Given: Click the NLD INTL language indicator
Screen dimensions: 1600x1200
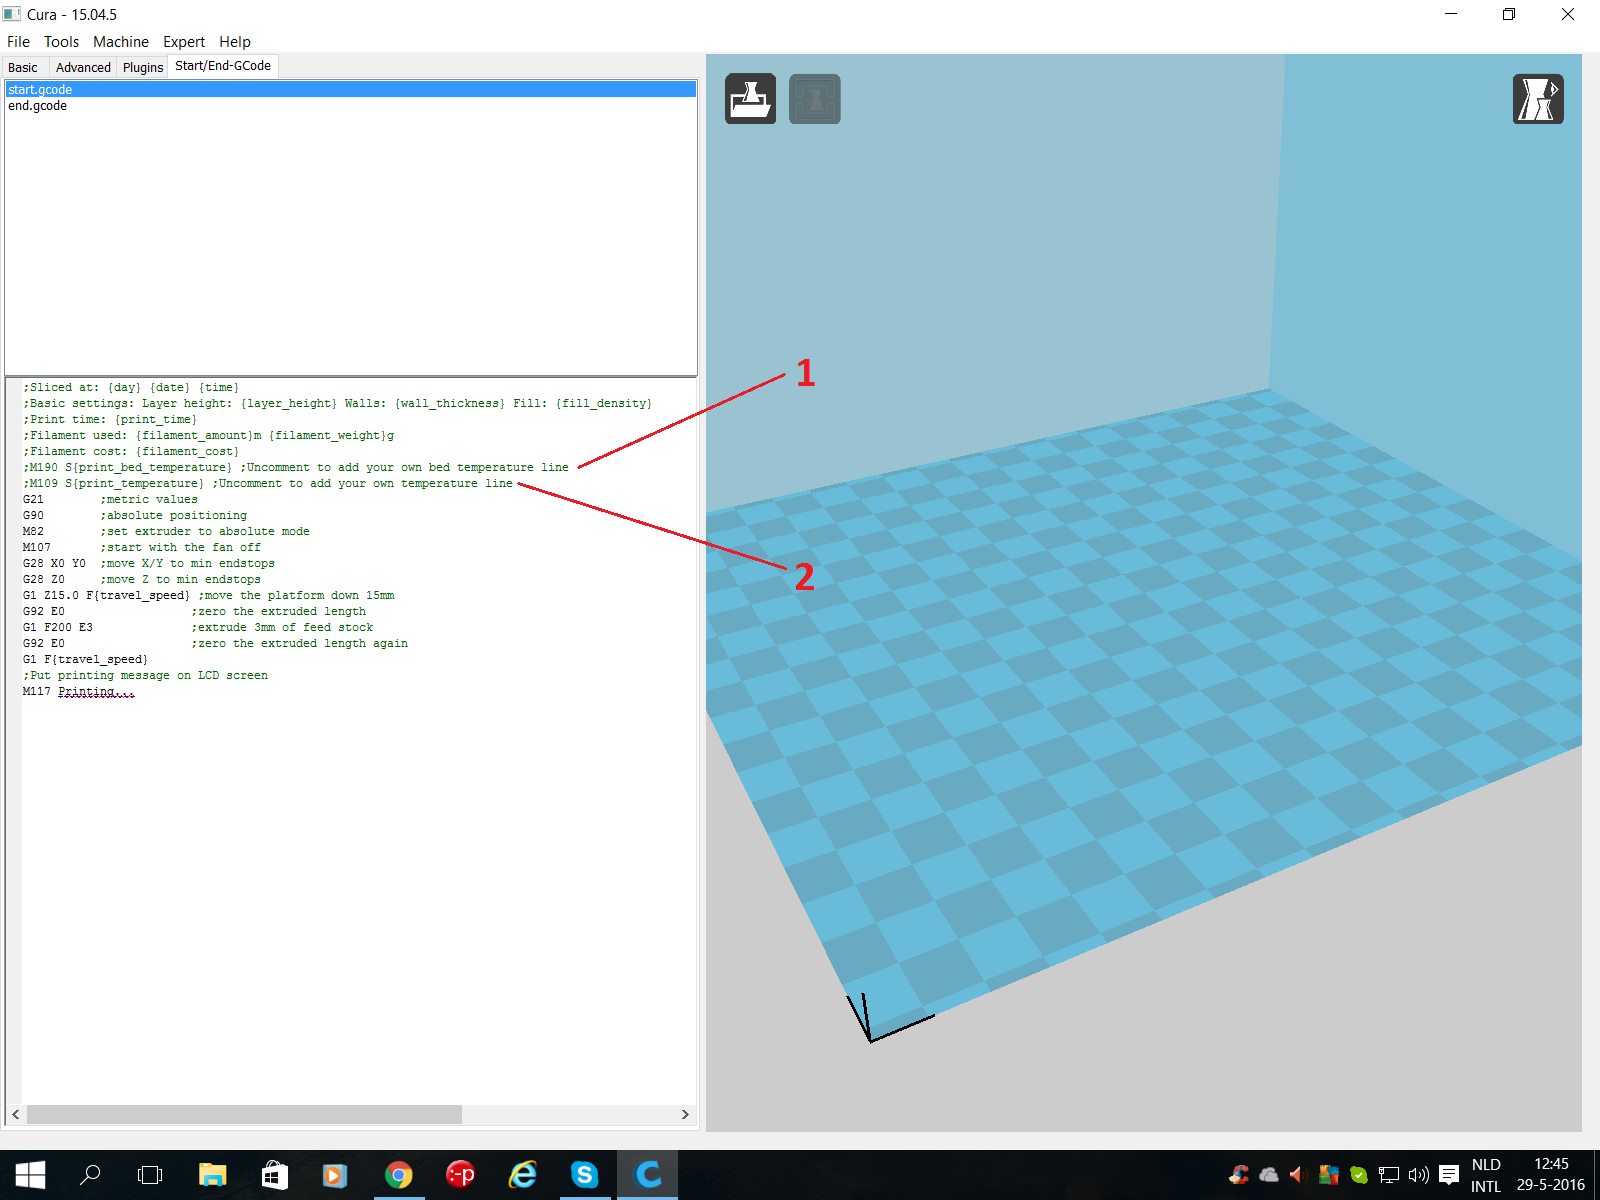Looking at the screenshot, I should [x=1486, y=1175].
